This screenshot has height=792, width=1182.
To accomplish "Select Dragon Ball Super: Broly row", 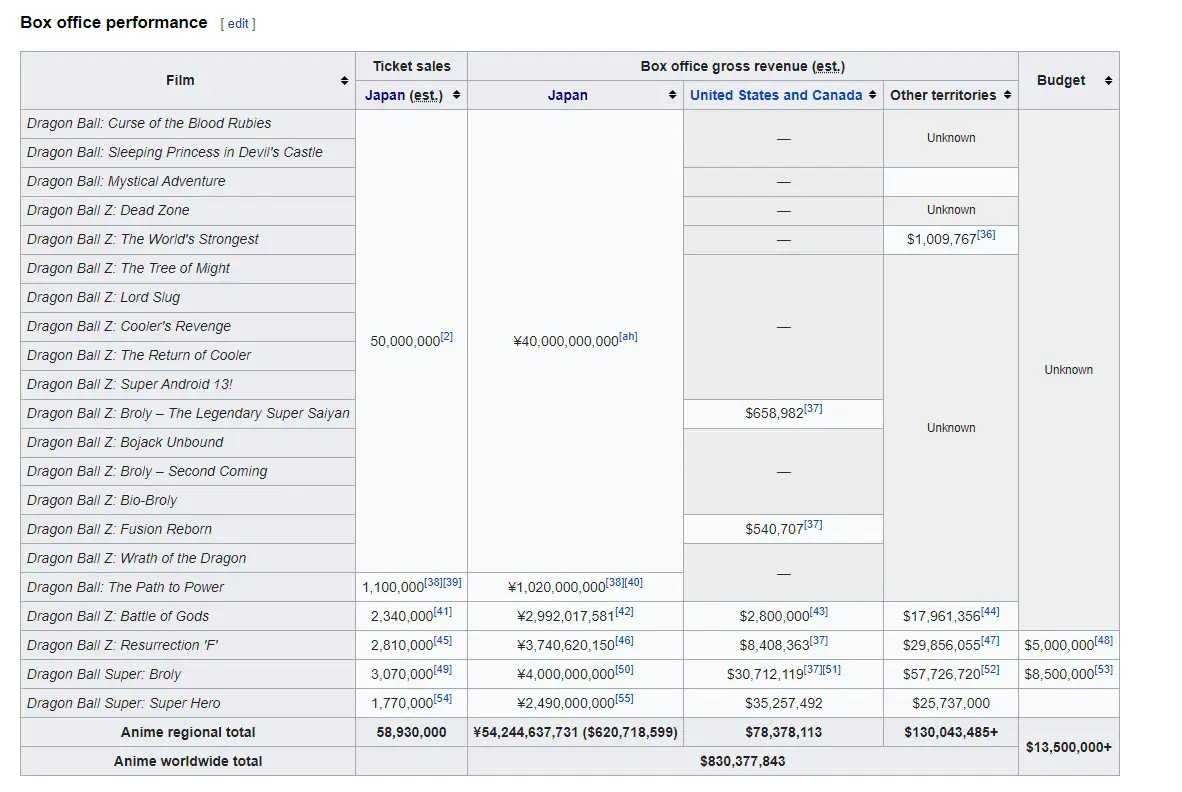I will coord(188,674).
